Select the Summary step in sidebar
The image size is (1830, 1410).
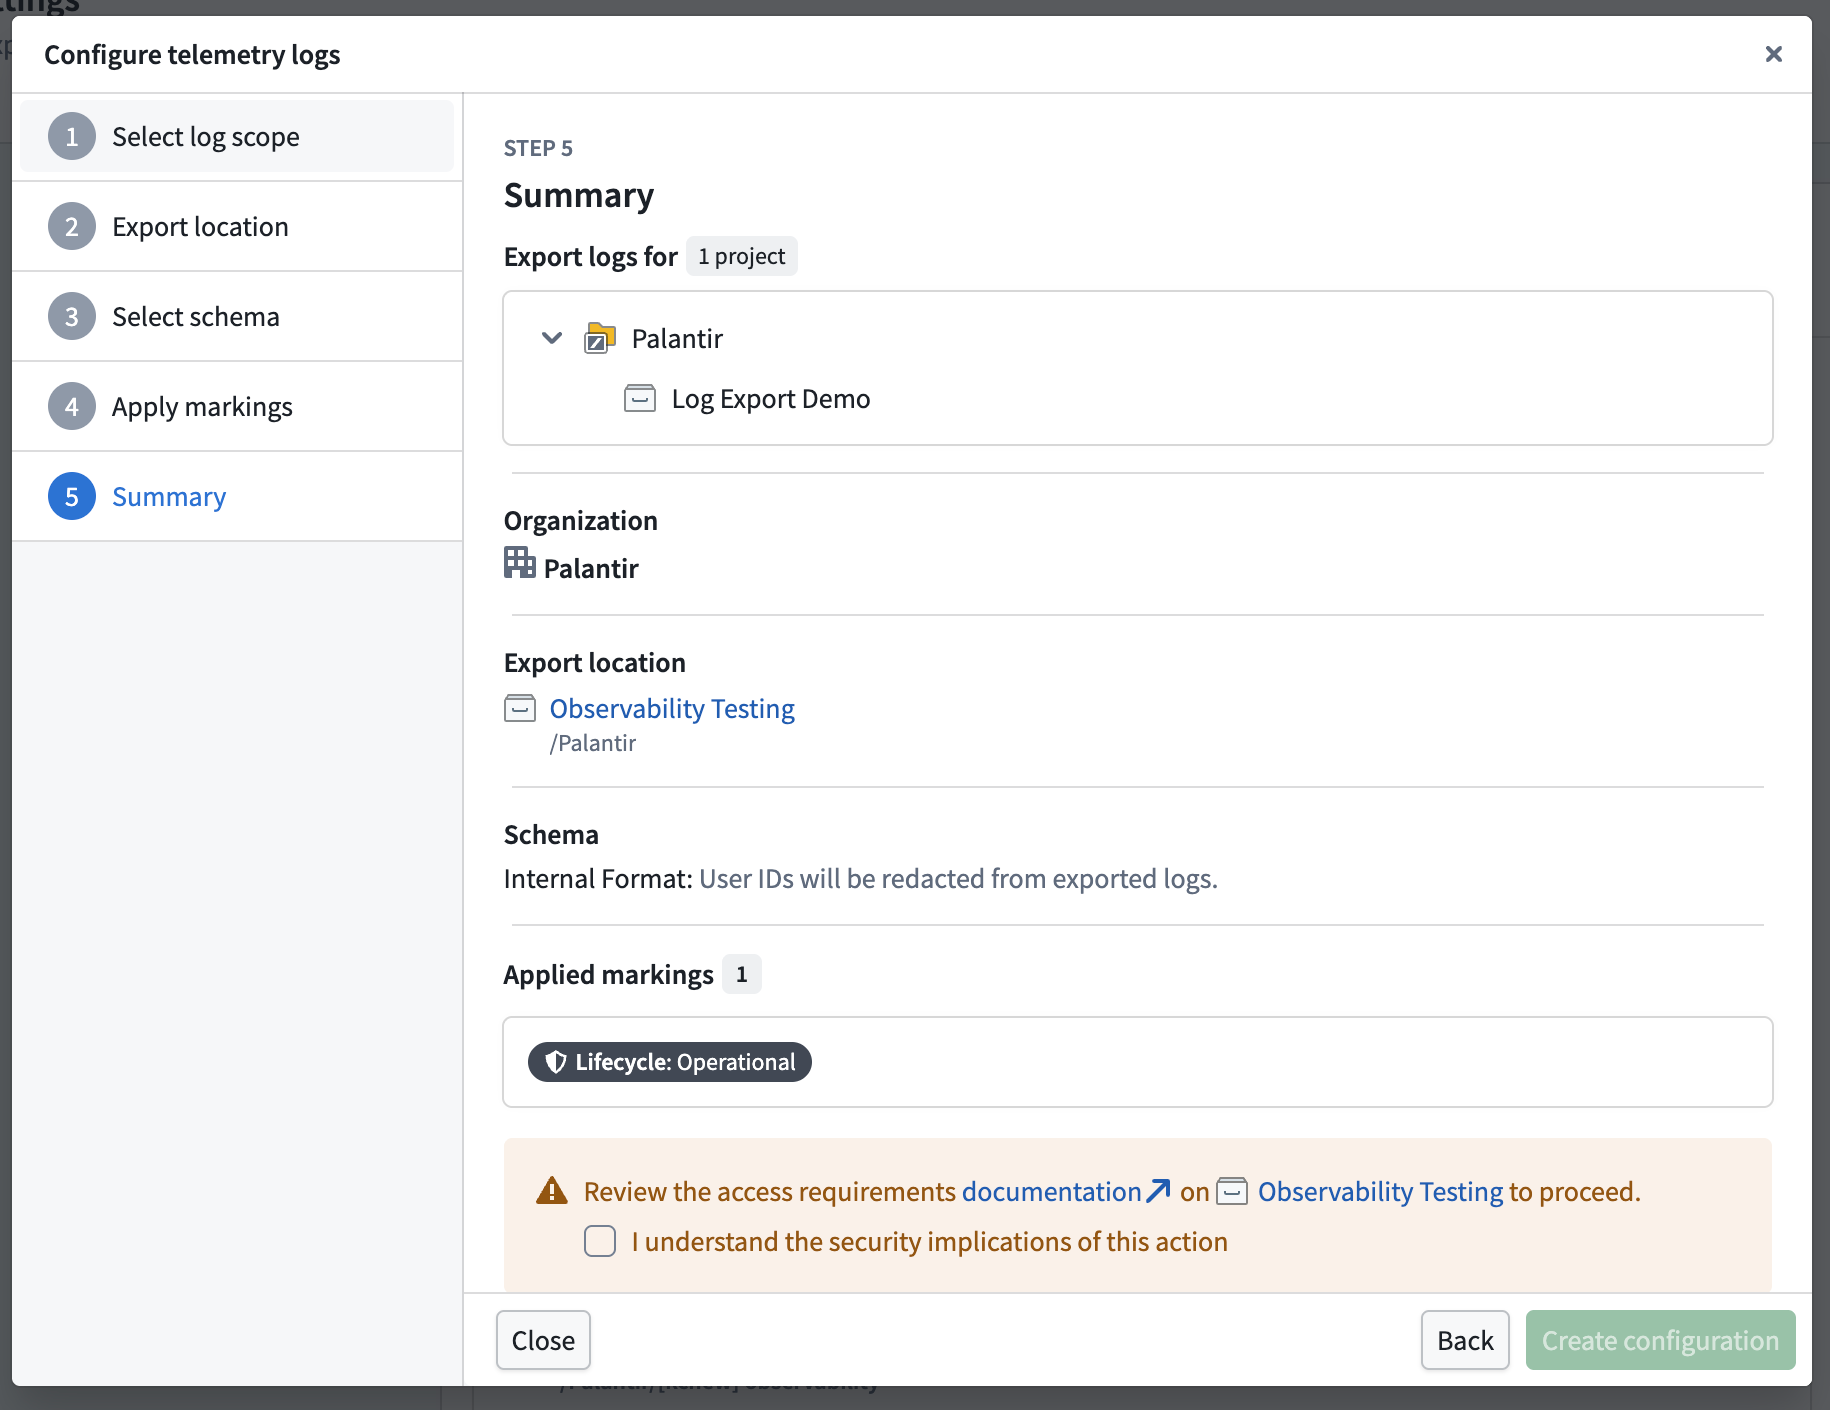pos(237,496)
